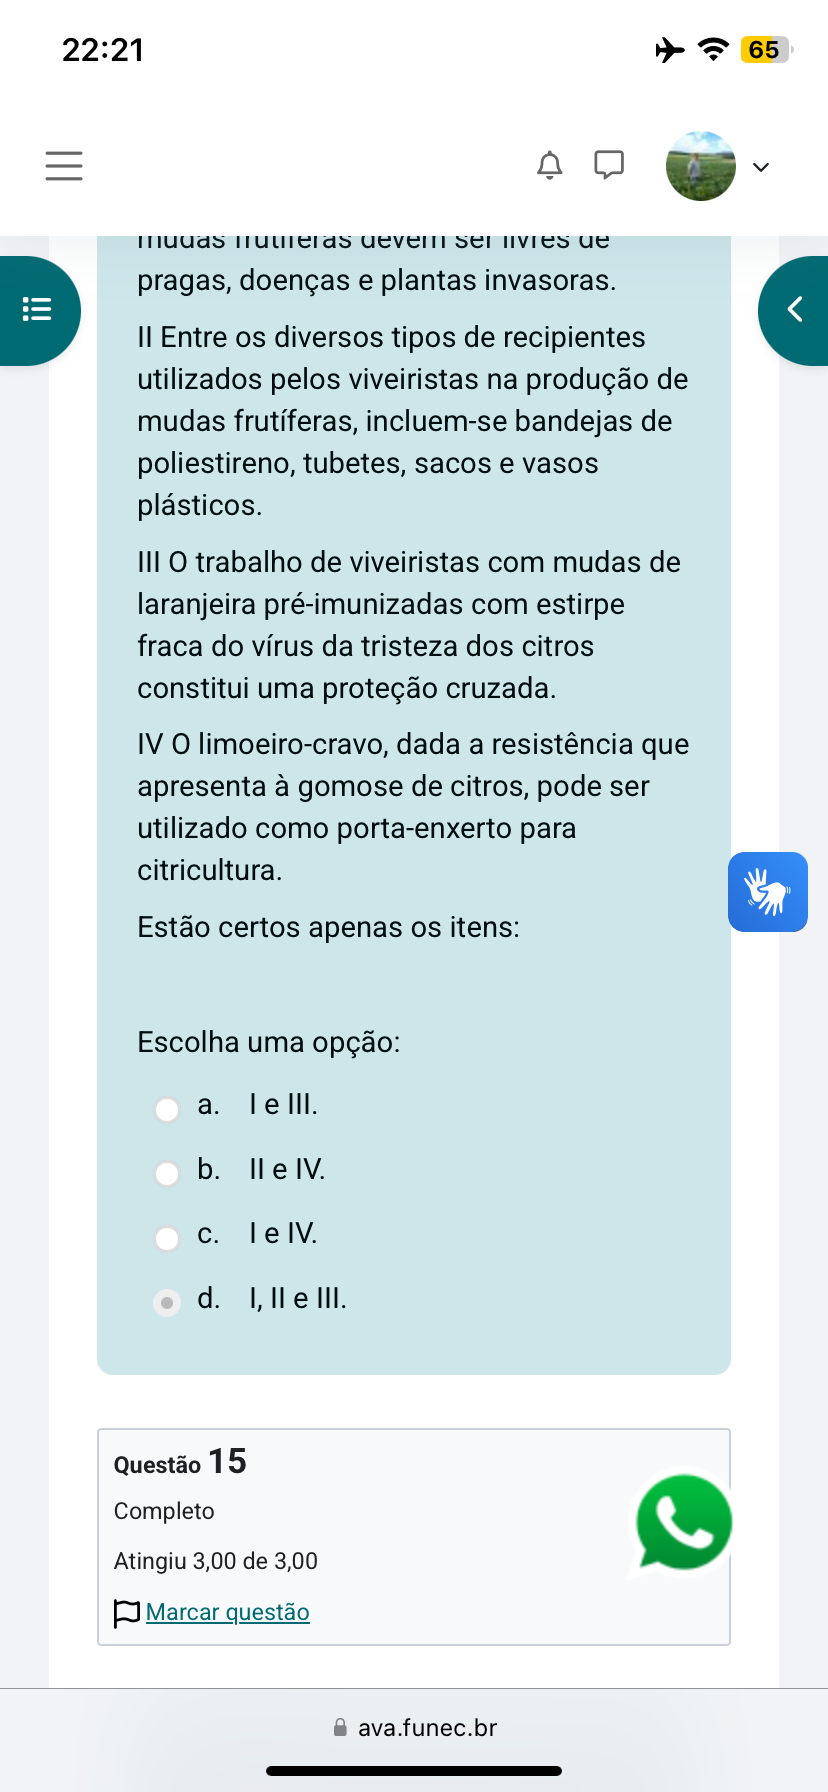
Task: Click the Marcar questão link
Action: 228,1612
